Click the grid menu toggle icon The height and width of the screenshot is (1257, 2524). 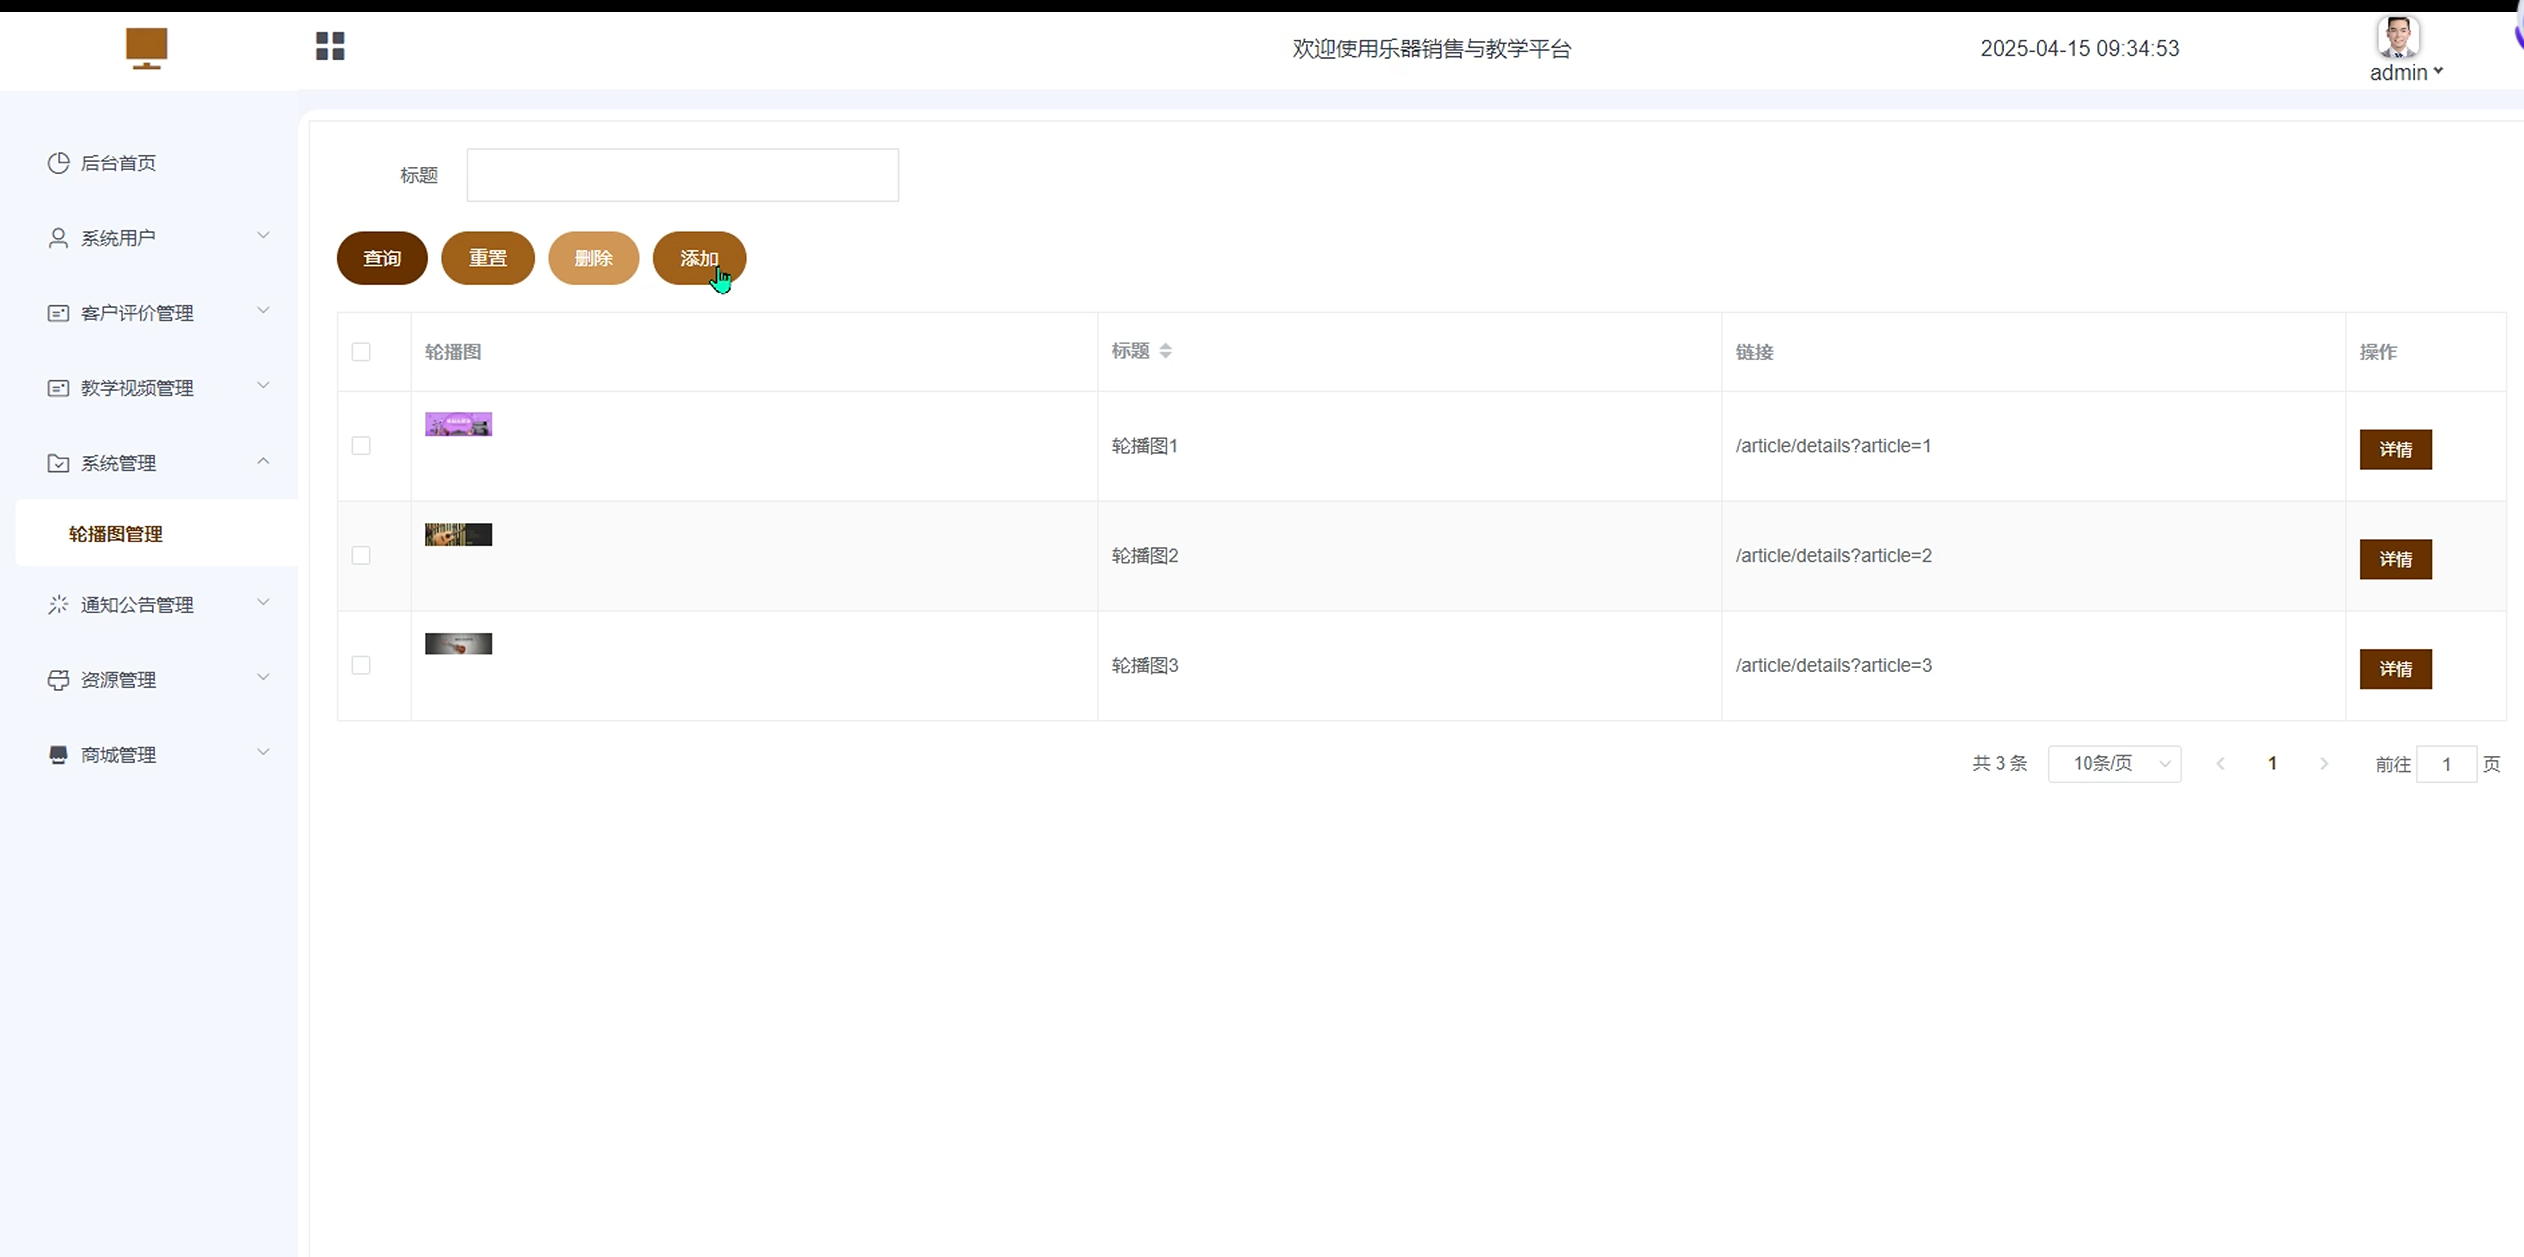coord(330,46)
